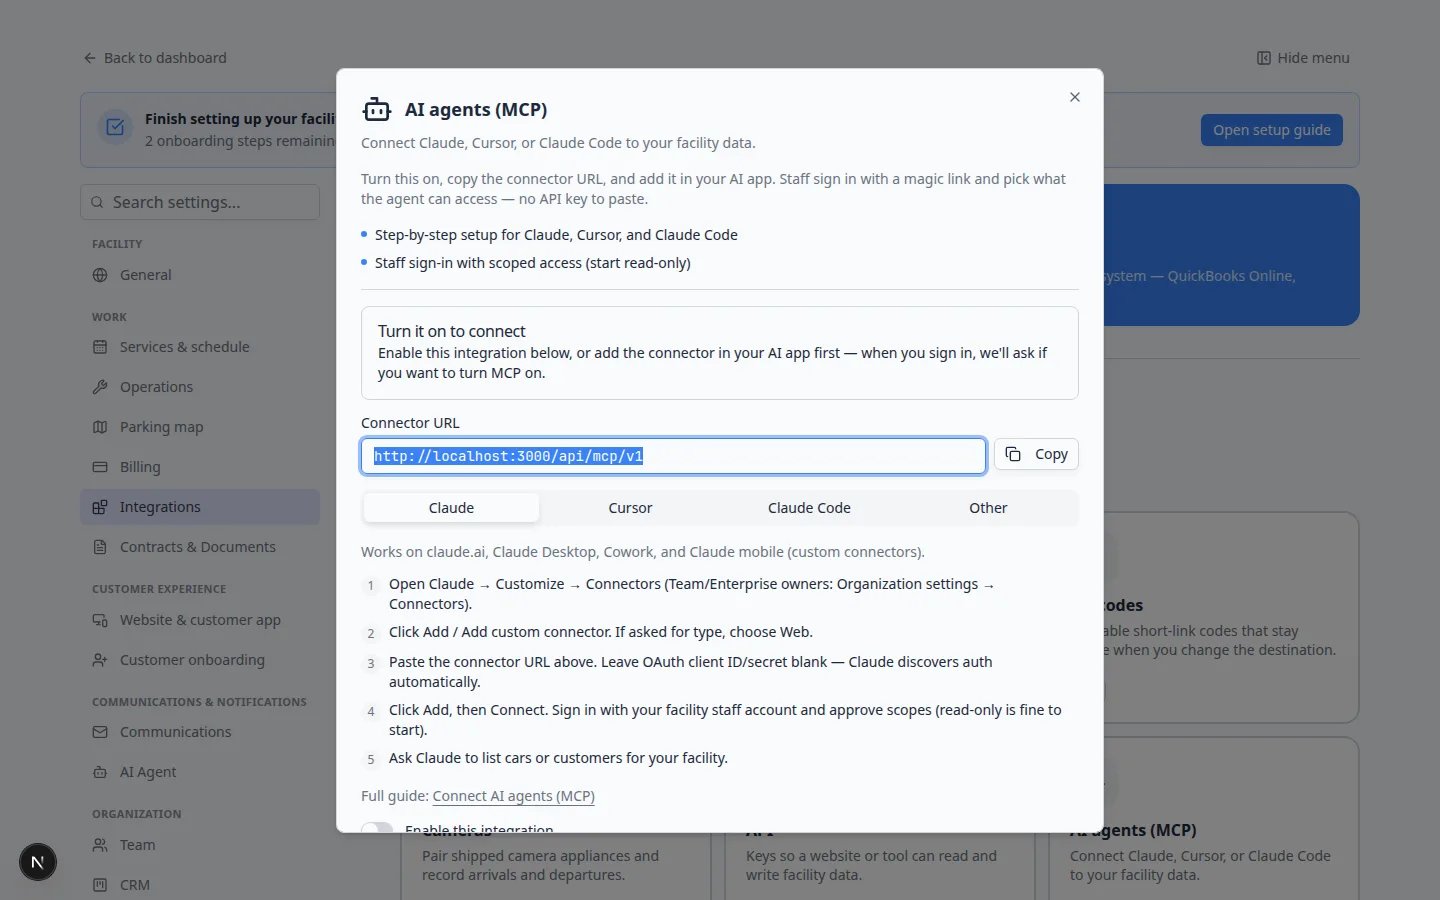Click the people icon beside Team
The width and height of the screenshot is (1440, 900).
[x=100, y=845]
